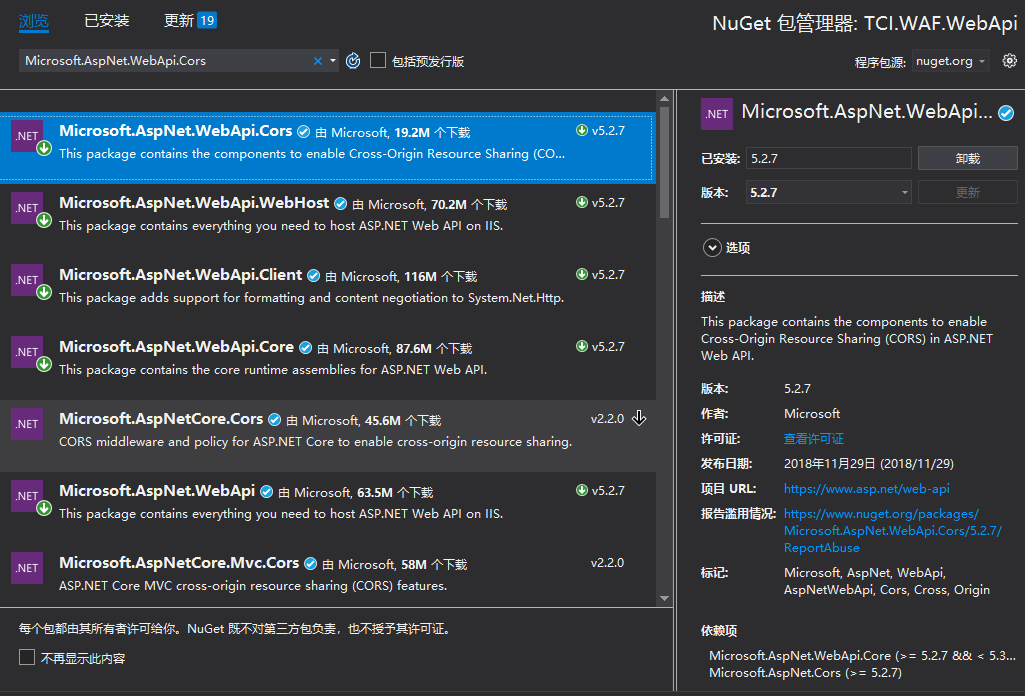Image resolution: width=1025 pixels, height=696 pixels.
Task: Click the verified badge on Microsoft.AspNet.WebApi.Cors
Action: point(302,130)
